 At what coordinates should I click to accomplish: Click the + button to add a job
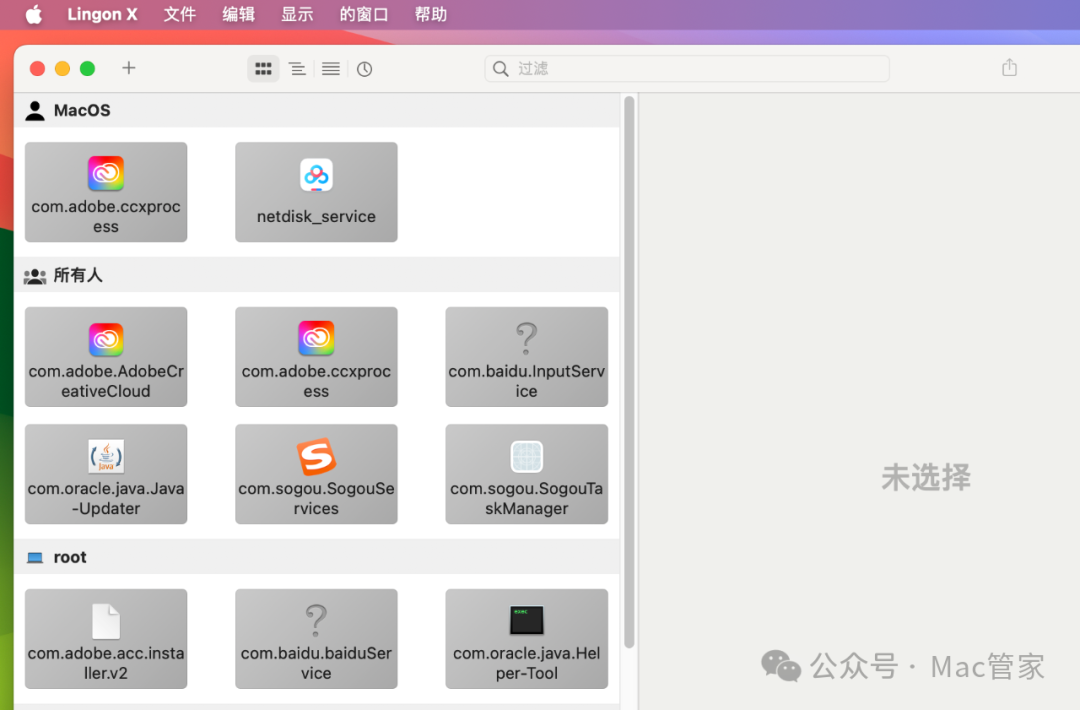[128, 68]
